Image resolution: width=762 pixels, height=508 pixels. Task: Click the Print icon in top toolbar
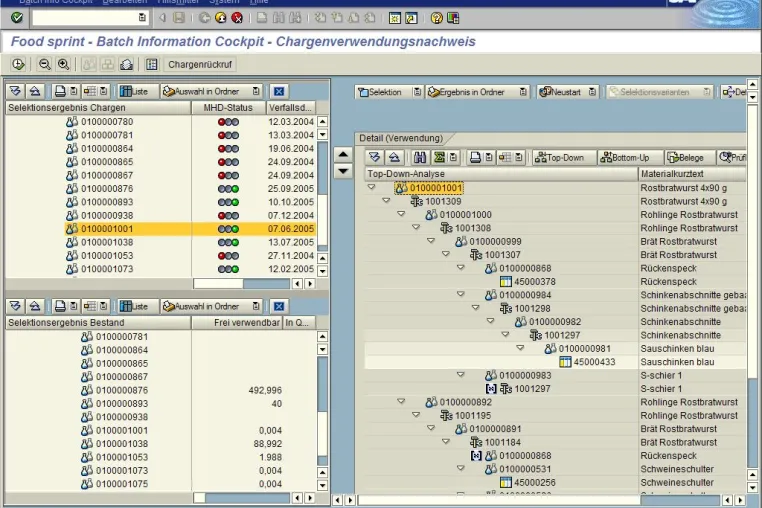pos(262,18)
